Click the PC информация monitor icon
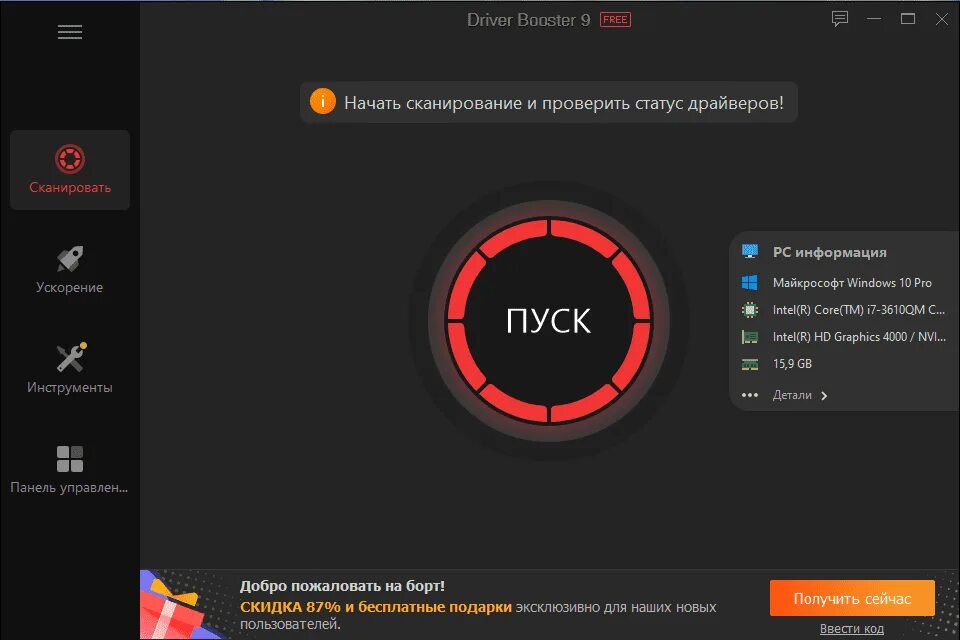Viewport: 960px width, 640px height. coord(749,252)
